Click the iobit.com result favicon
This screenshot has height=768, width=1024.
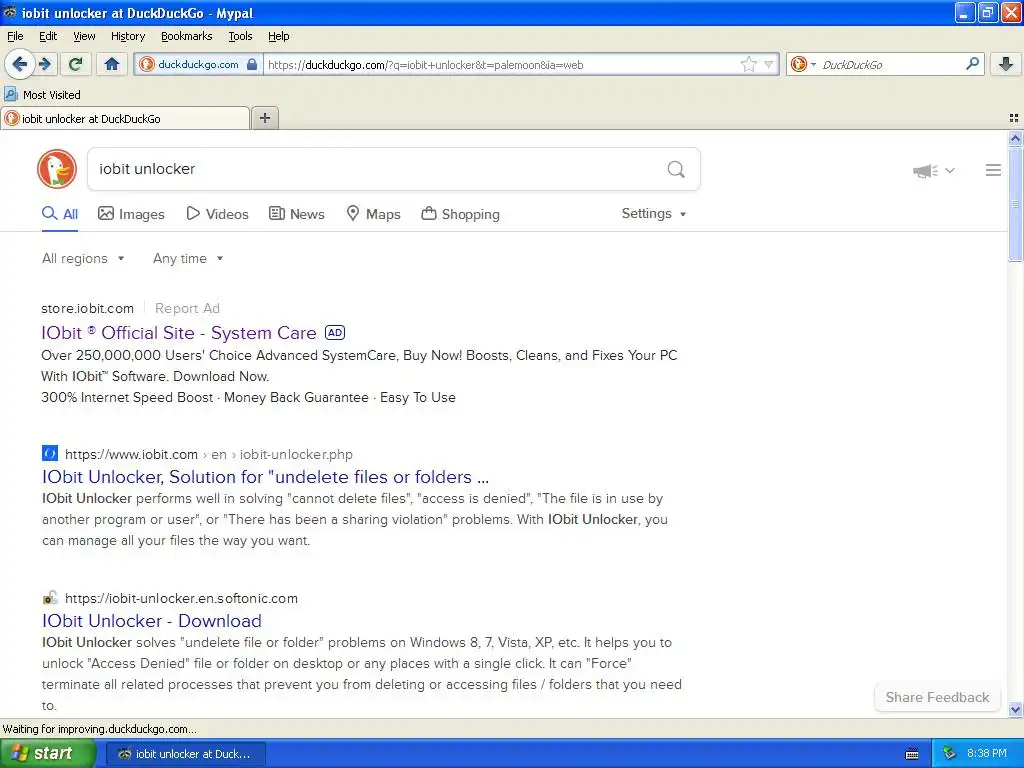[x=50, y=453]
